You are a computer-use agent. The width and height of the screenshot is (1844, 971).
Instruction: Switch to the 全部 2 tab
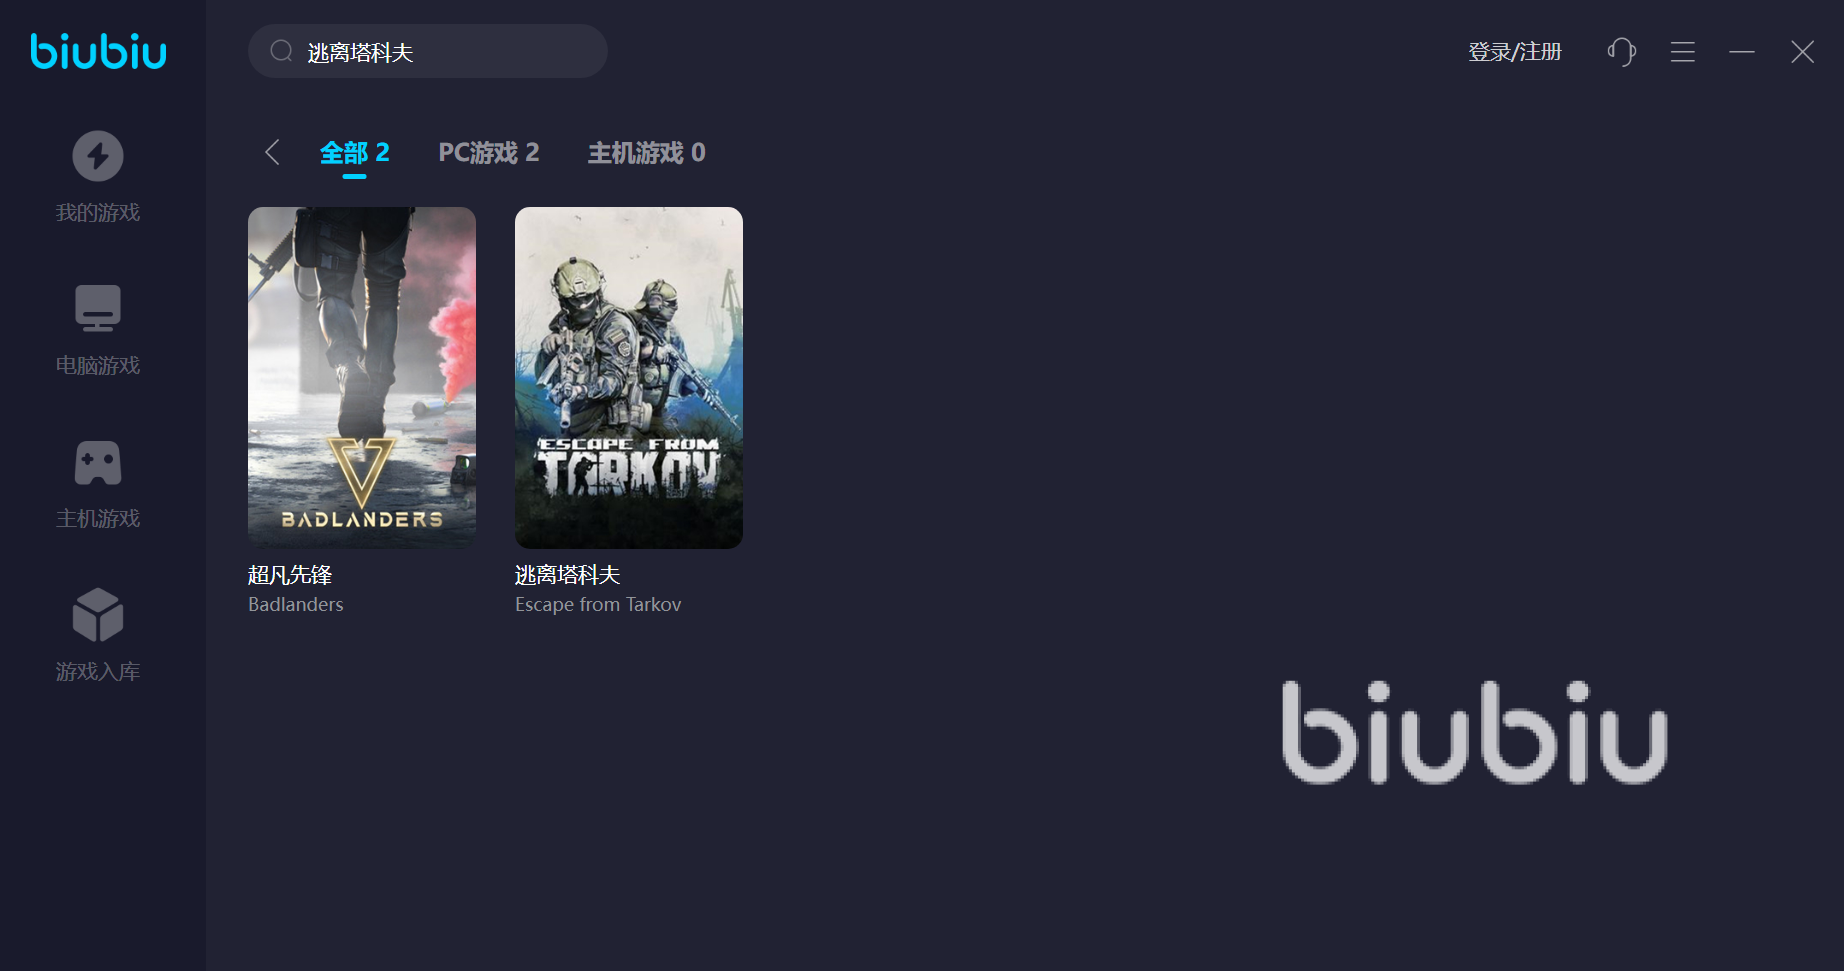[355, 153]
